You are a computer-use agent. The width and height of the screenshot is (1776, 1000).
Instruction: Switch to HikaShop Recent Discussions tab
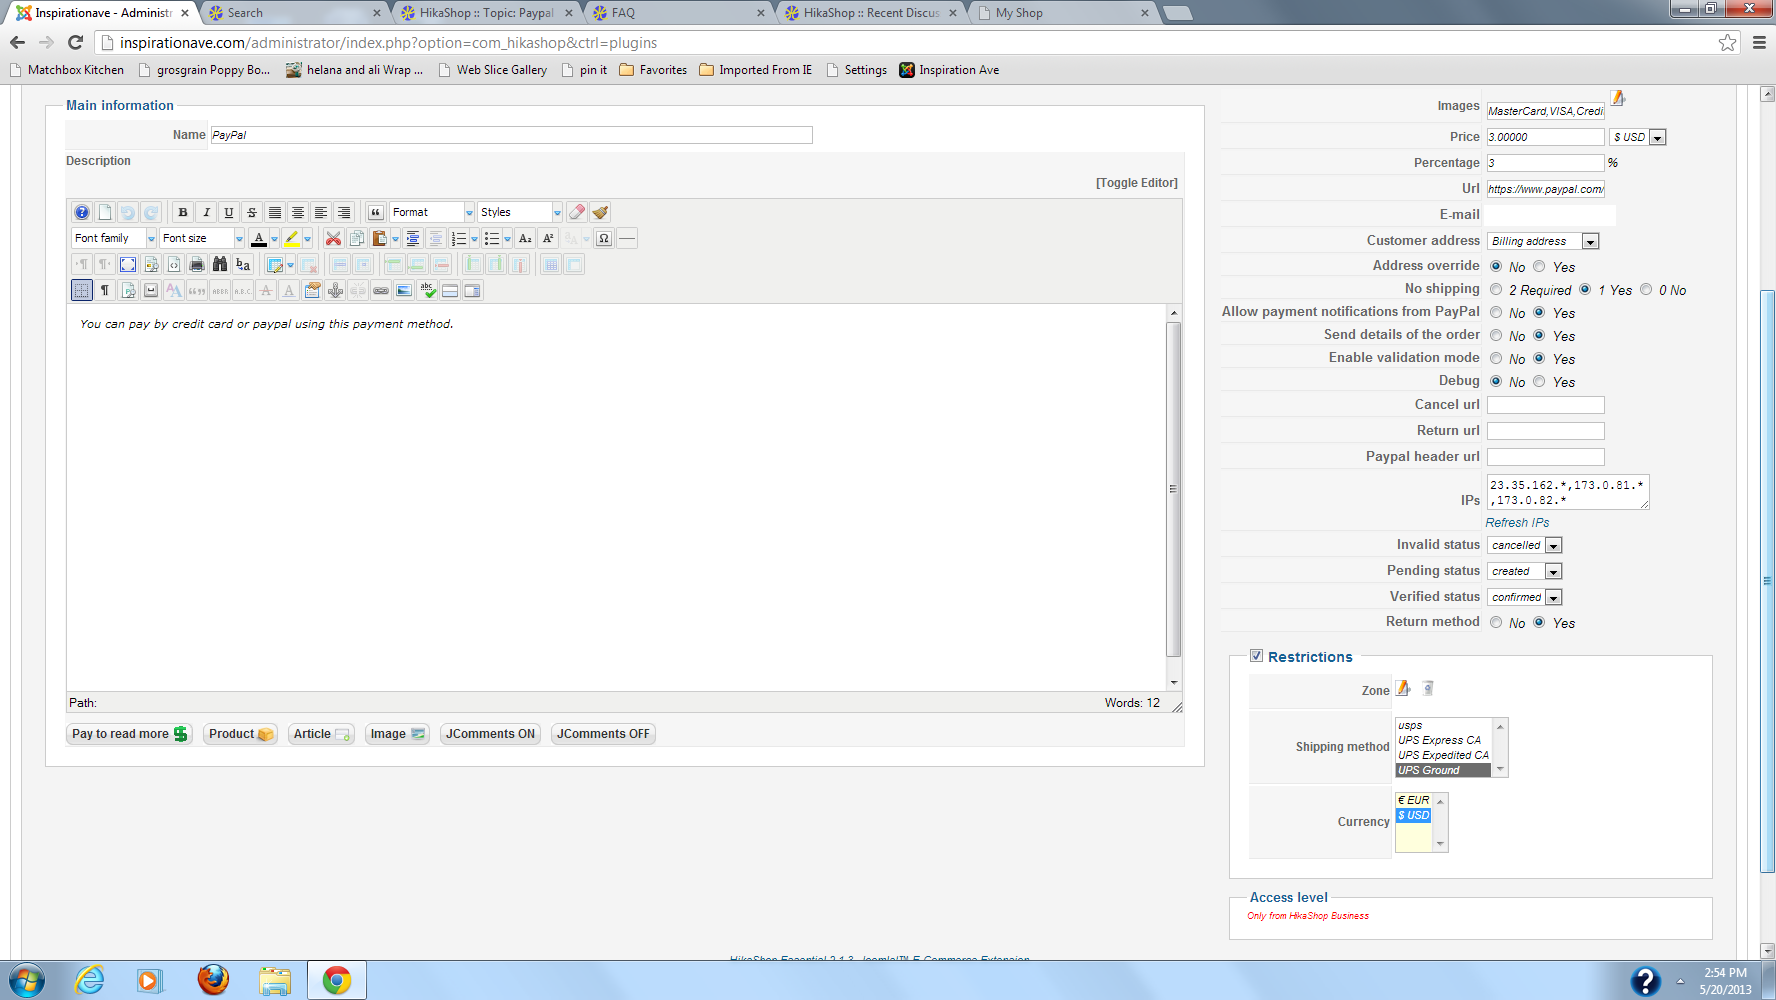870,13
